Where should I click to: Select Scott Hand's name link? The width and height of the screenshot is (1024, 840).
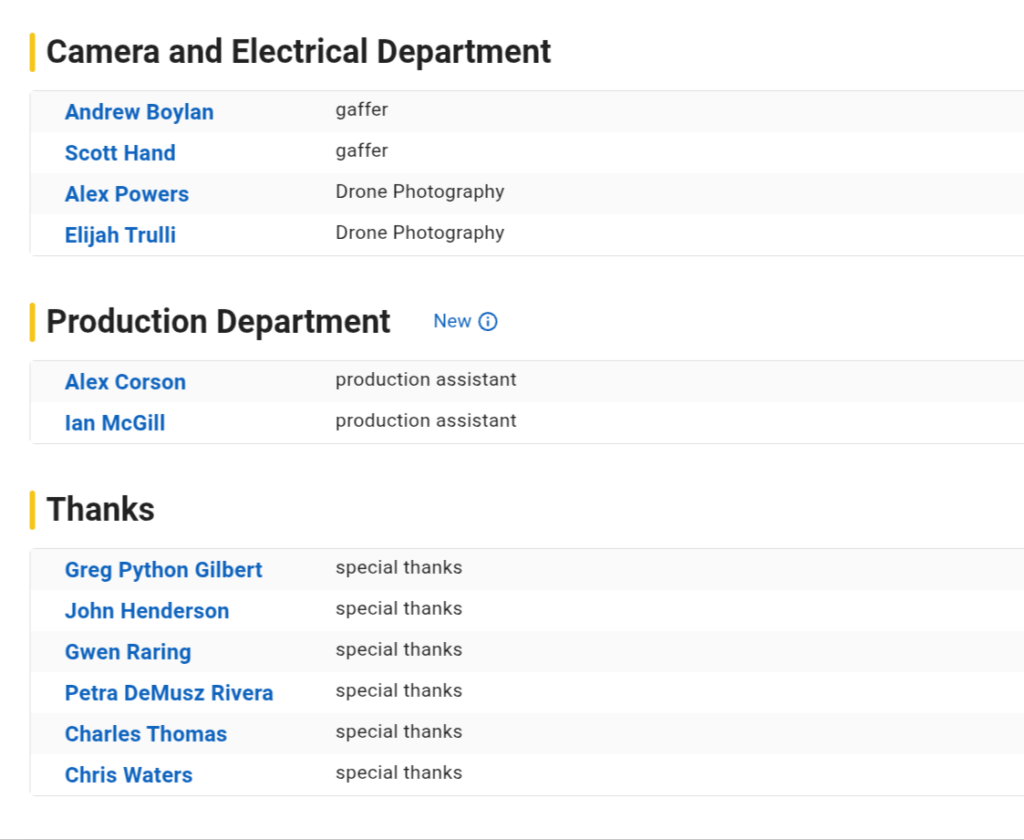(x=120, y=153)
